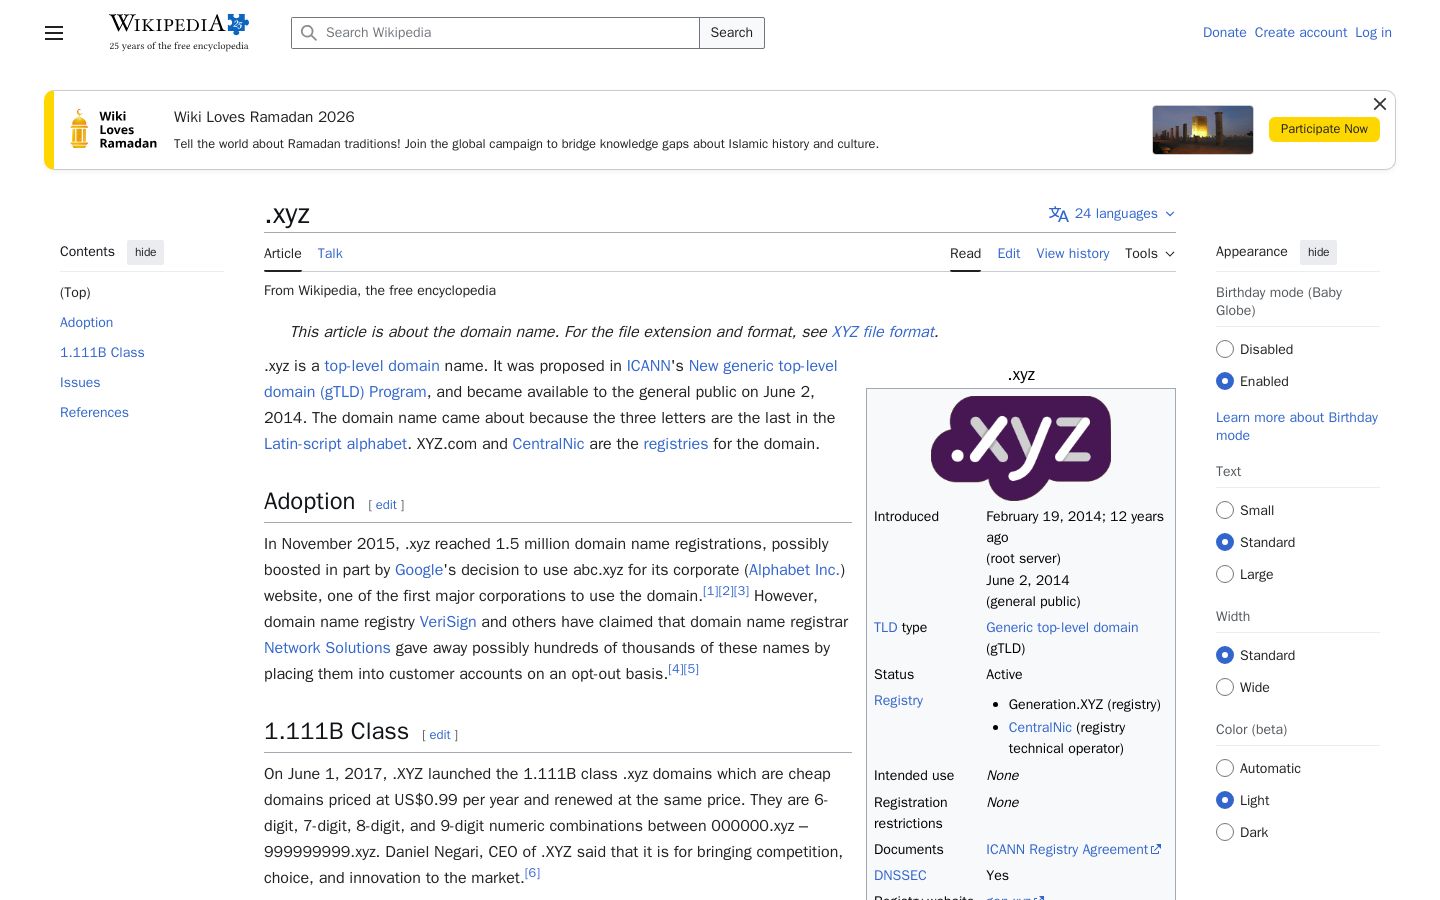Screen dimensions: 1440x900
Task: Click Create account link
Action: pyautogui.click(x=1301, y=33)
